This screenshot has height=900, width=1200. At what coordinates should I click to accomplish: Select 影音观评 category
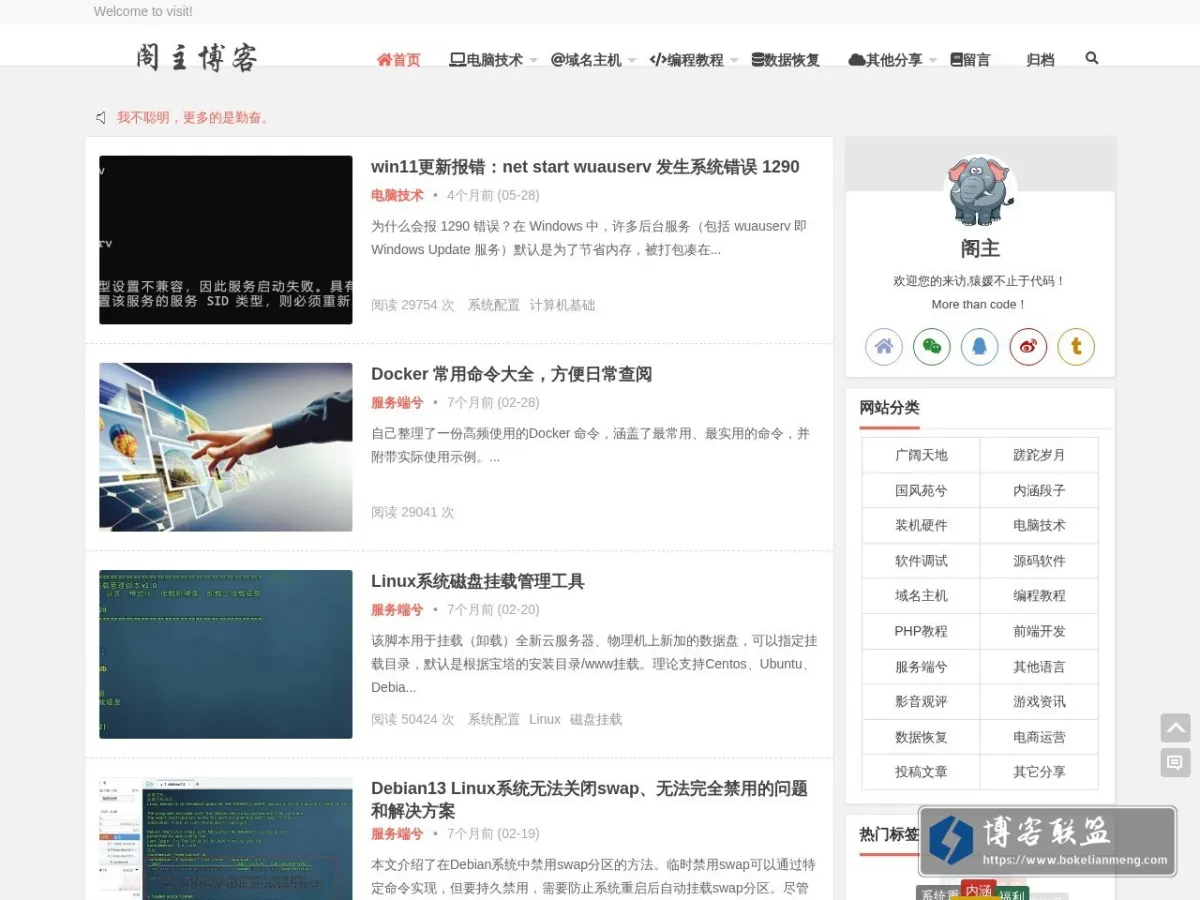921,702
